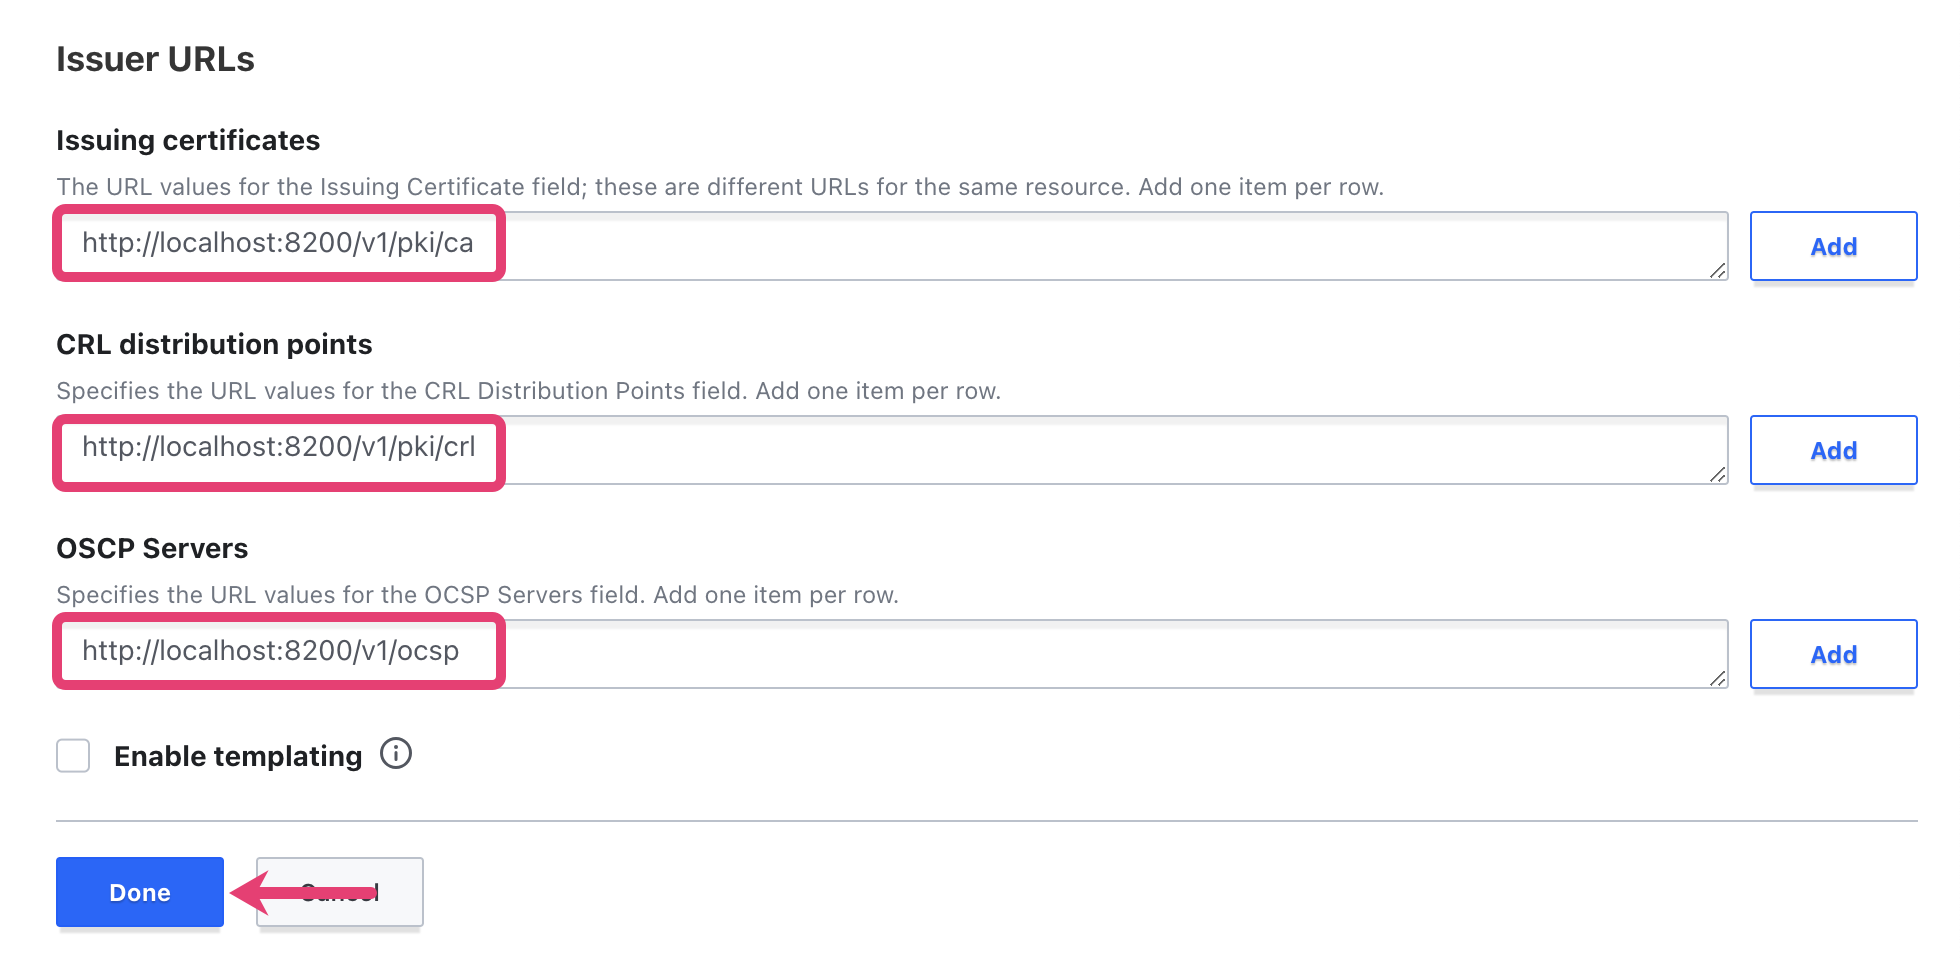Add another Issuing certificates URL row

(x=1833, y=246)
